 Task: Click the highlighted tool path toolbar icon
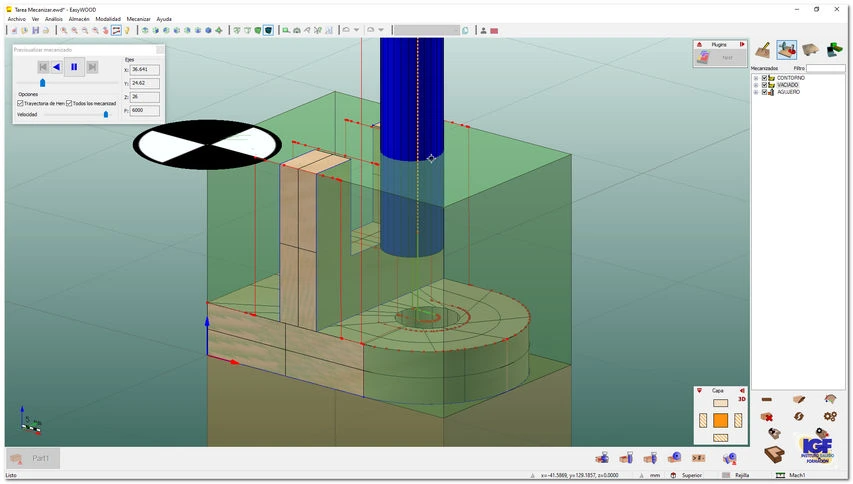tap(116, 30)
